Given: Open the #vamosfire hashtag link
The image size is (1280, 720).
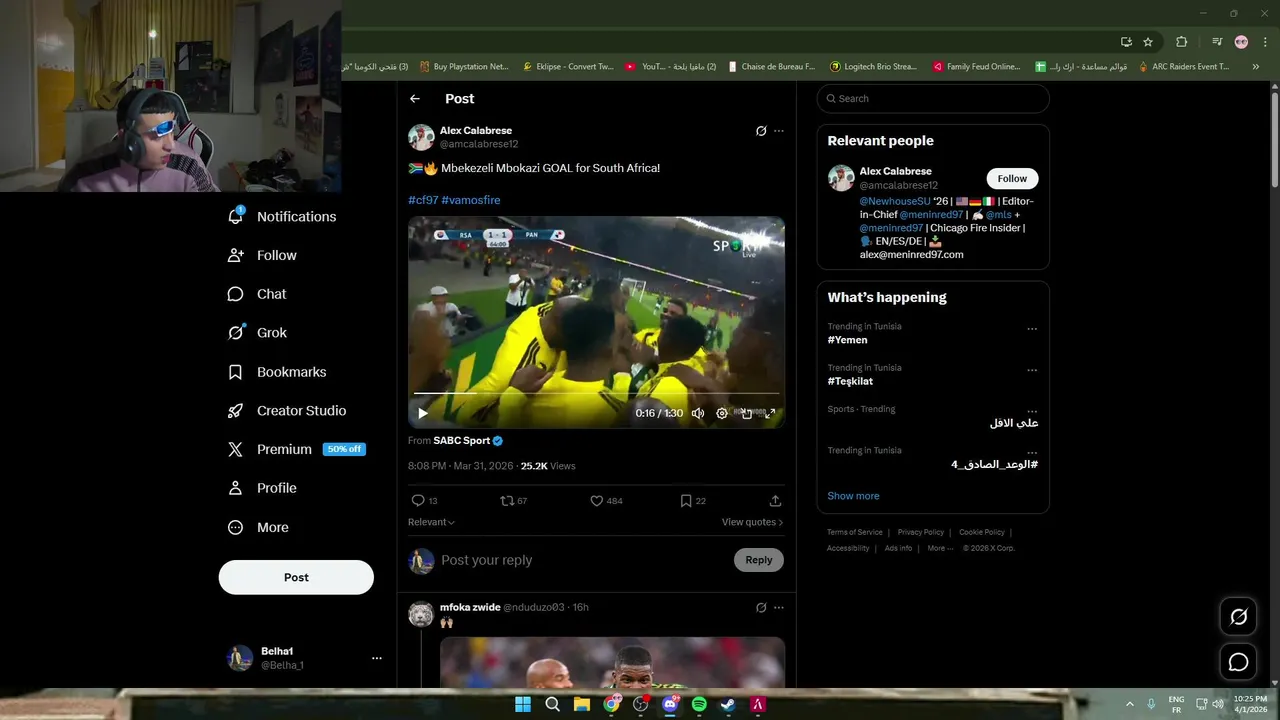Looking at the screenshot, I should pyautogui.click(x=471, y=200).
